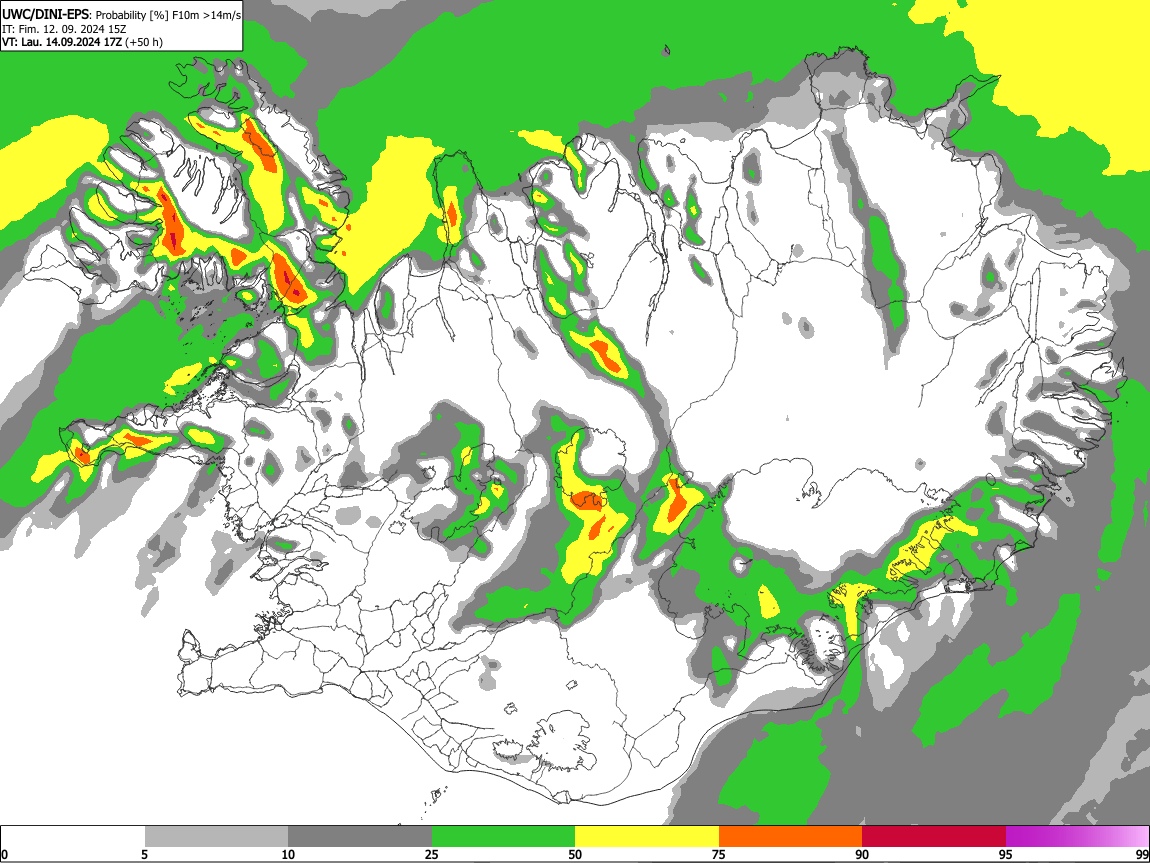Click the light gray 5–10 legend band
The width and height of the screenshot is (1150, 863).
point(216,836)
